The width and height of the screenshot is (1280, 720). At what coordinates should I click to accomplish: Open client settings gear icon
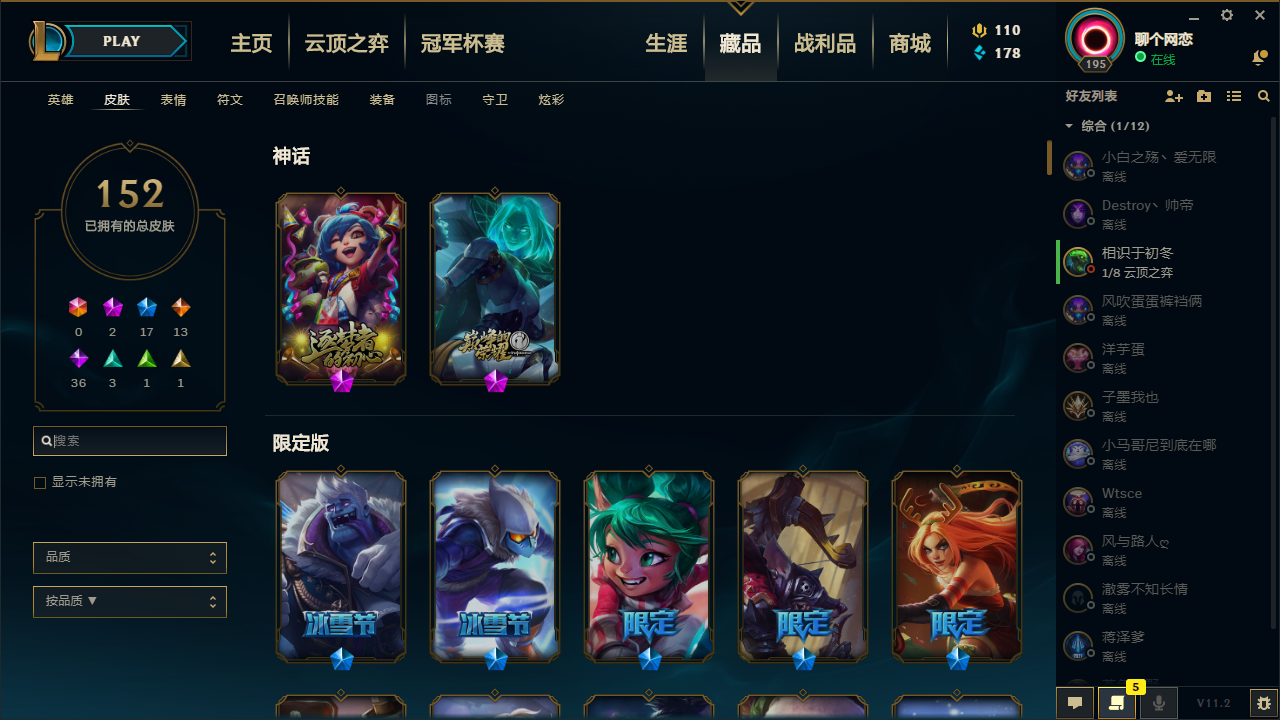pos(1227,15)
